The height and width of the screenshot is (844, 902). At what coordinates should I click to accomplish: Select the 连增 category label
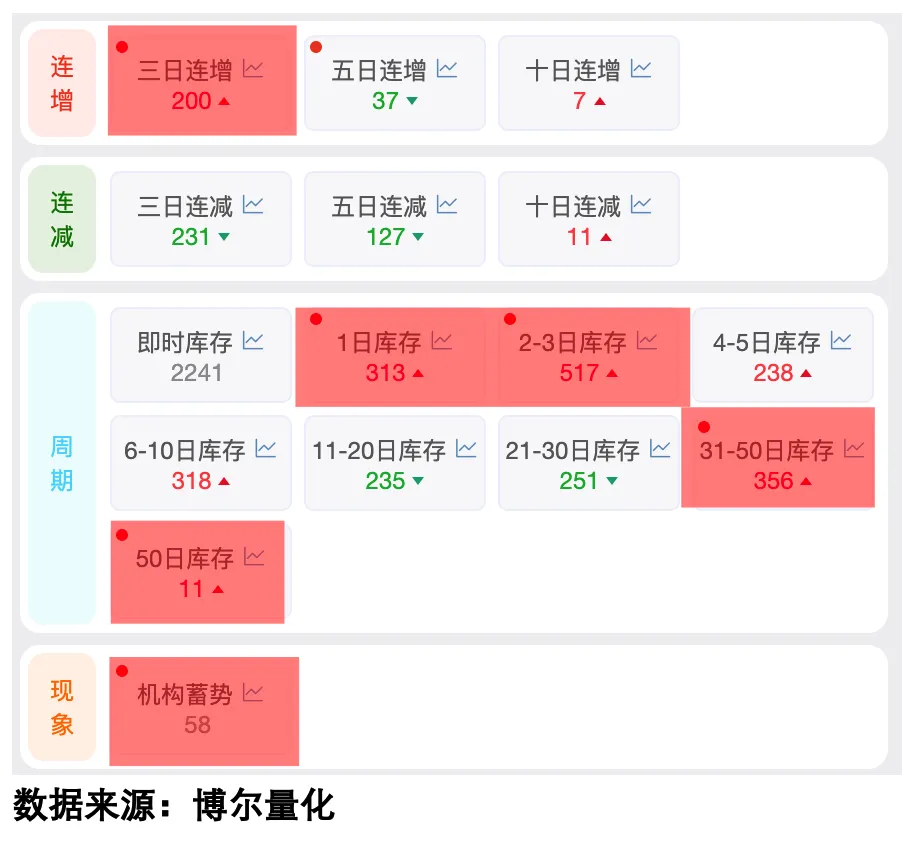click(x=62, y=83)
